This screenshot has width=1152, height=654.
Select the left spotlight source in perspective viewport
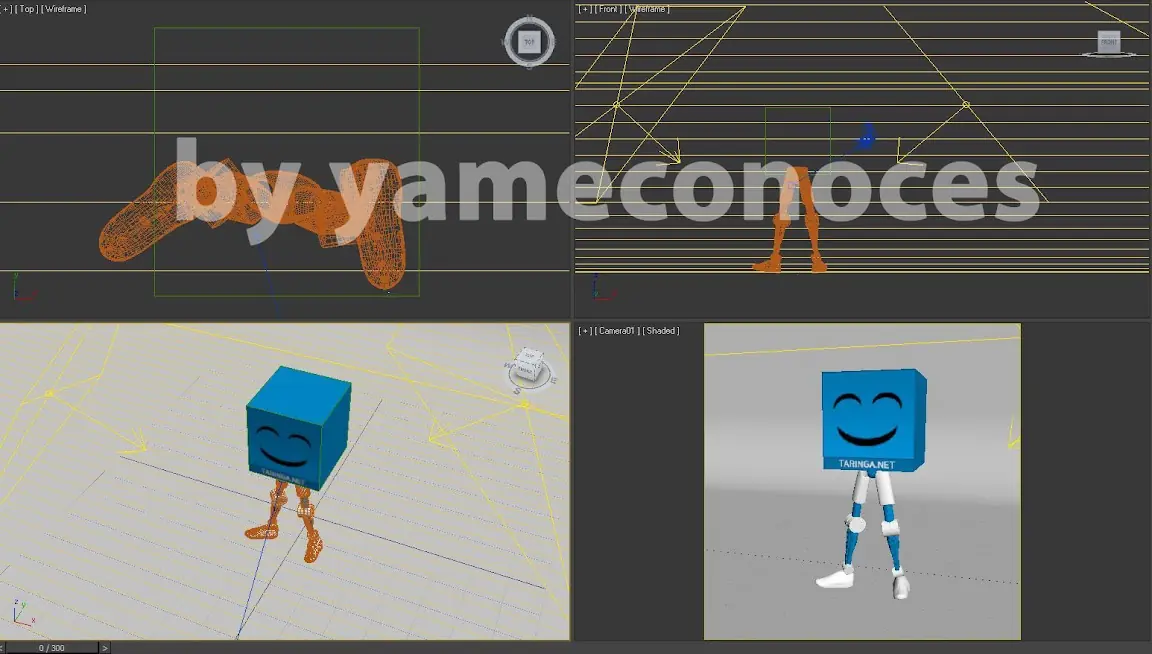[49, 394]
